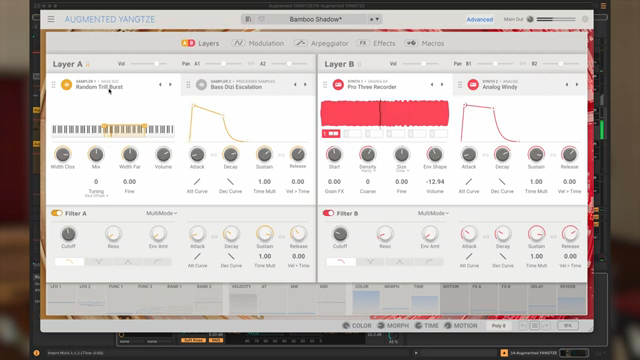Open preset up/down arrows selector
Screen dimensions: 640x360
pos(374,19)
